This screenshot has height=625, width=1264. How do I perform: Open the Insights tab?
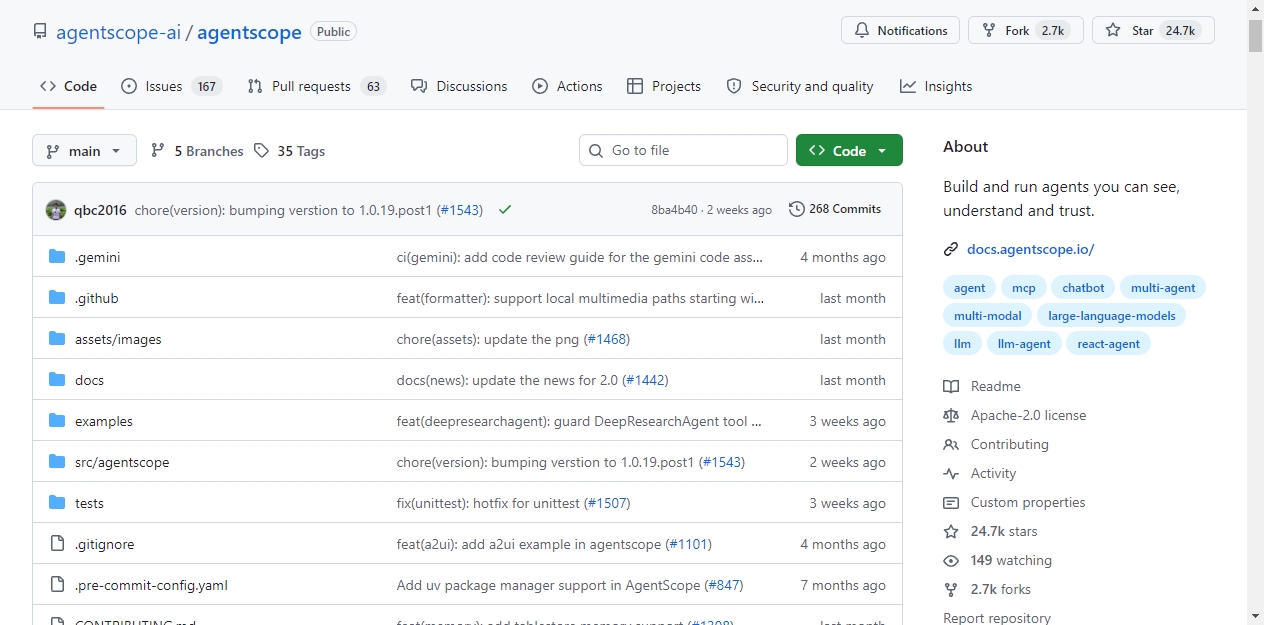936,86
